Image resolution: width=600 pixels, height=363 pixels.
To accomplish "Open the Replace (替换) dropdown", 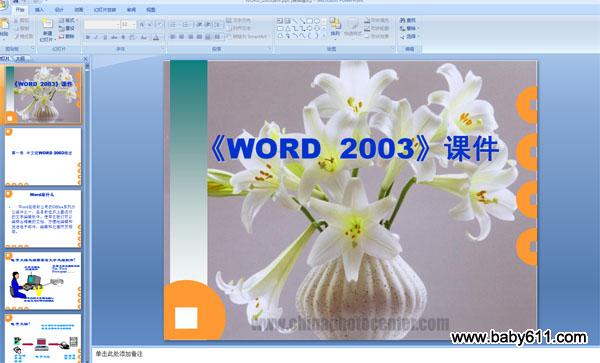I will pos(409,28).
